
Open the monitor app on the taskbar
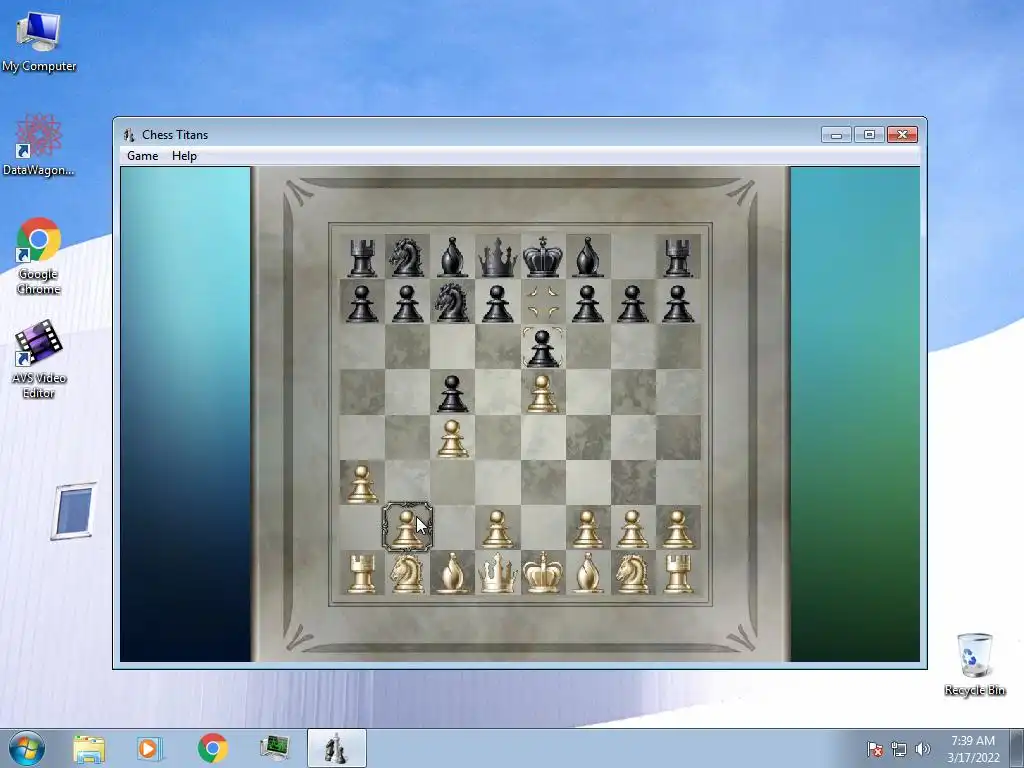[274, 748]
